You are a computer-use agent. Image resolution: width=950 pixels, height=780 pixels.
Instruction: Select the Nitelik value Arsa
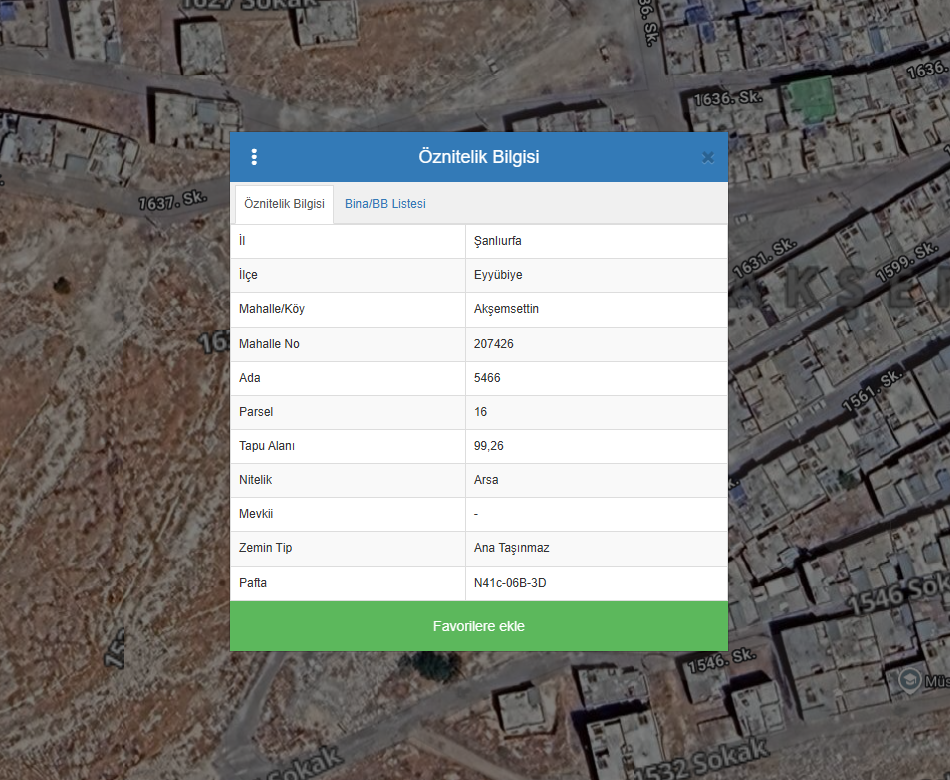pos(486,480)
